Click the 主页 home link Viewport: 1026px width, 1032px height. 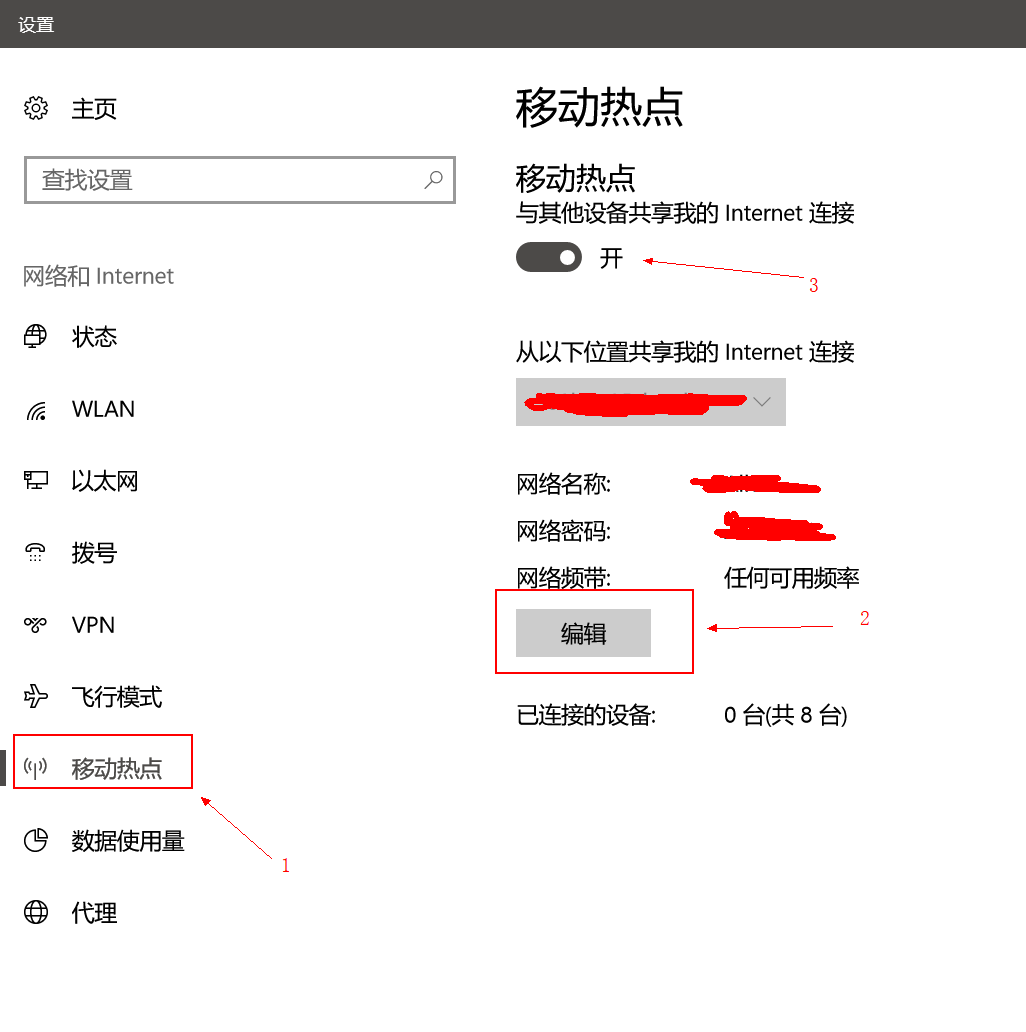95,108
